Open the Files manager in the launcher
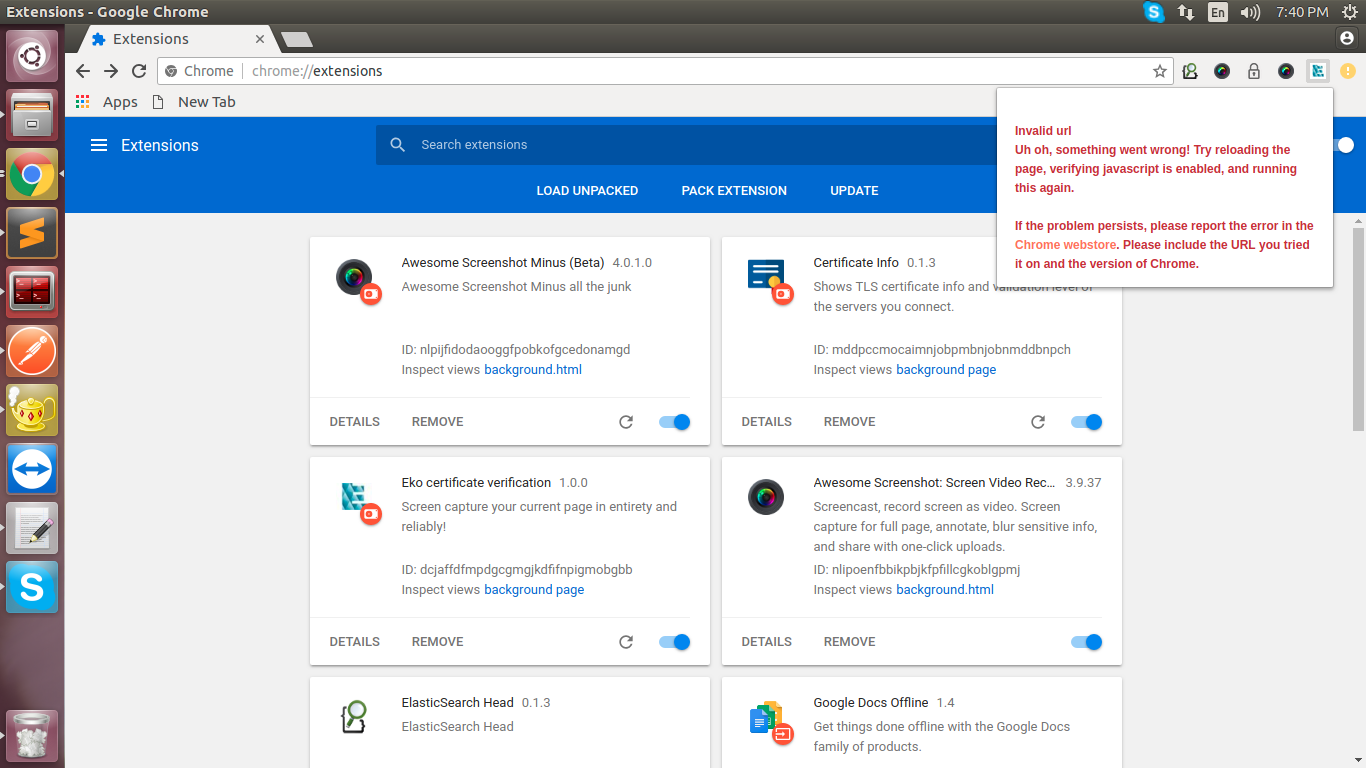 coord(32,114)
